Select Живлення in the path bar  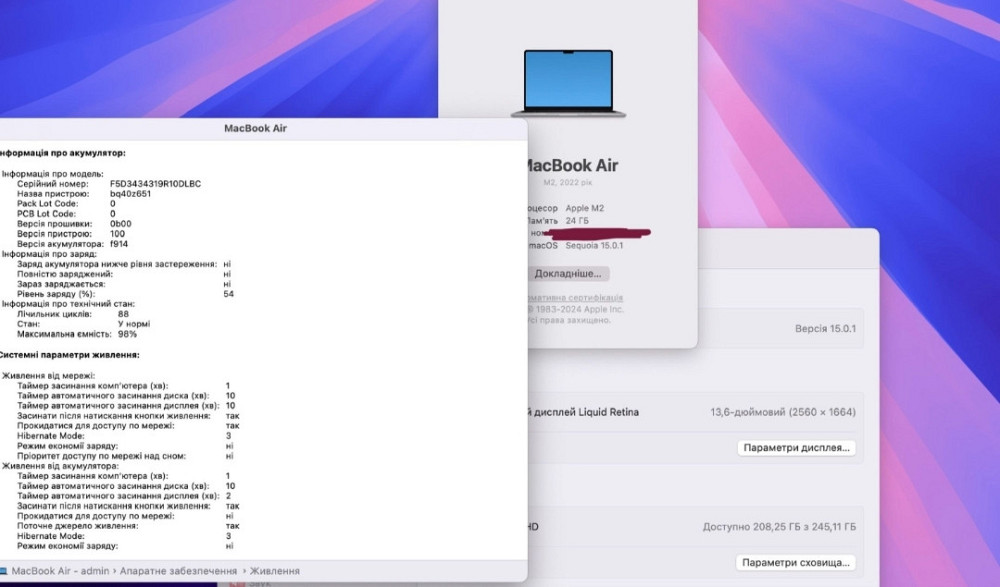click(274, 571)
